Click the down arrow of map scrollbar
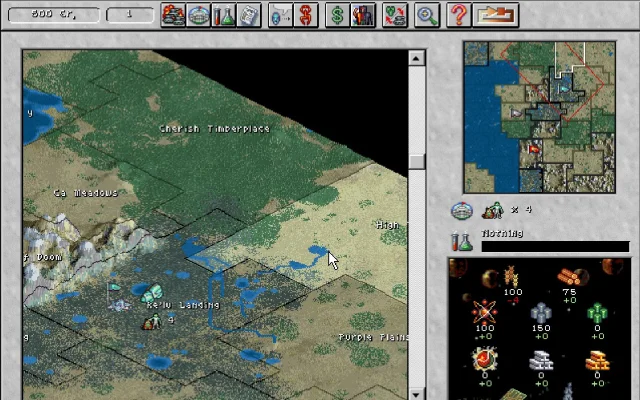Image resolution: width=640 pixels, height=400 pixels. coord(416,393)
